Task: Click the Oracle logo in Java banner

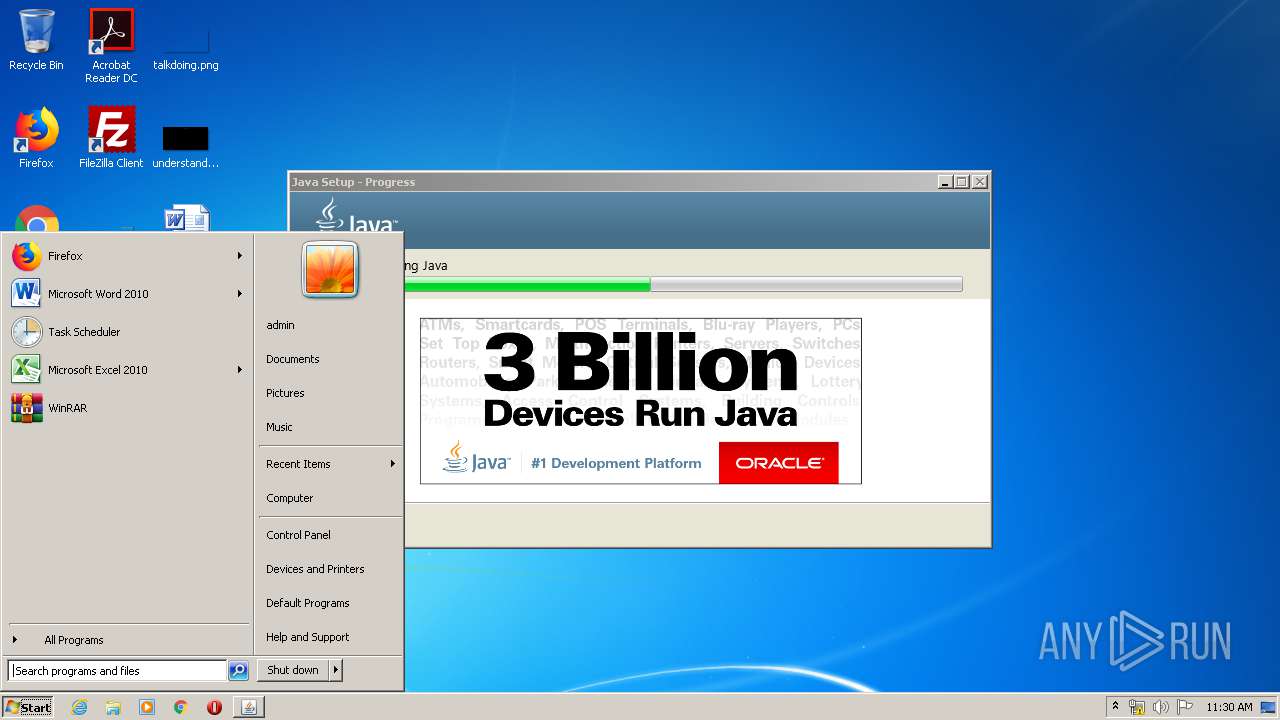Action: tap(779, 463)
